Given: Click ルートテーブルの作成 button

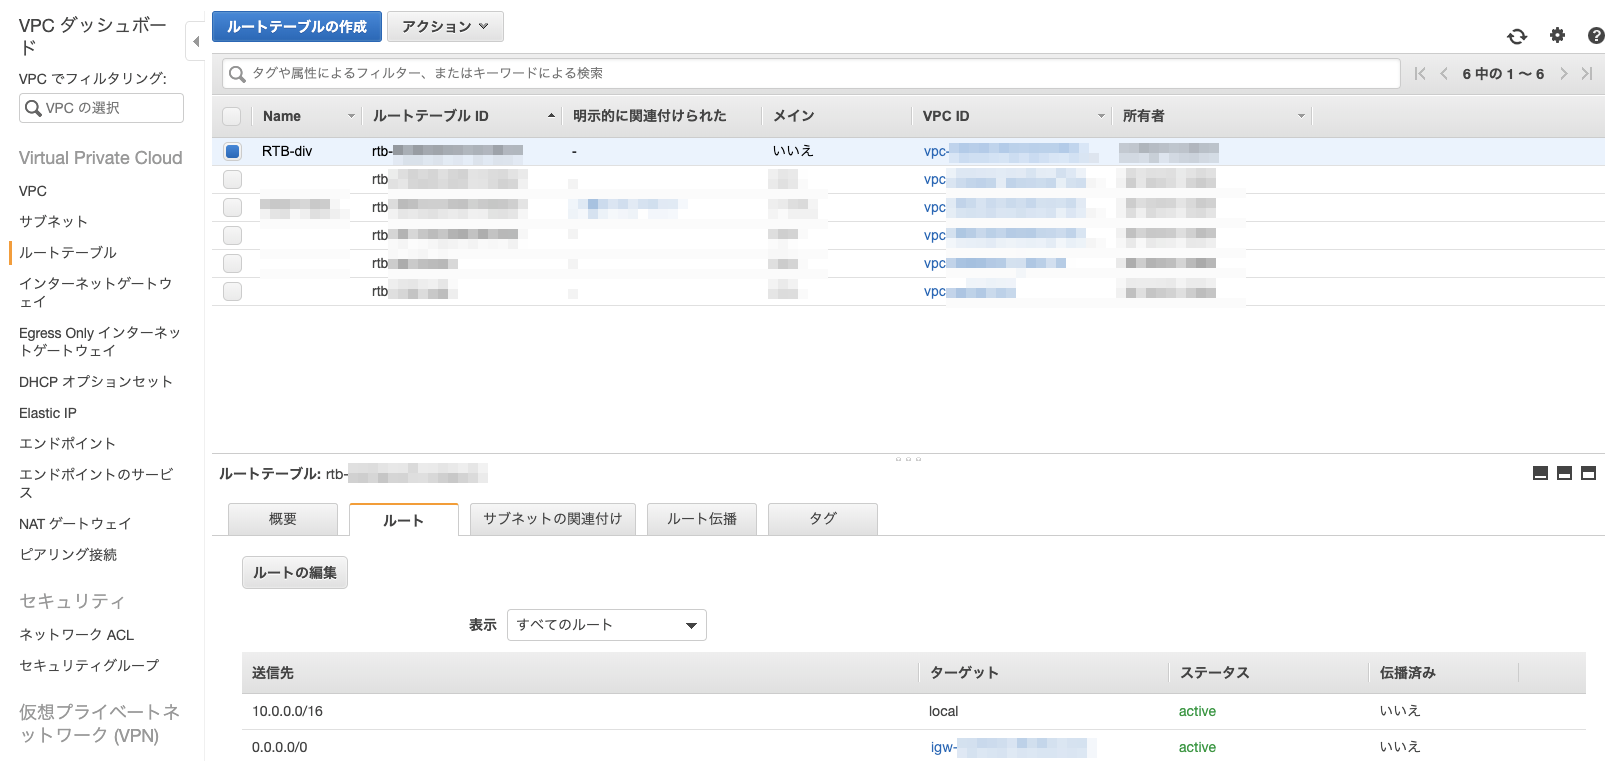Looking at the screenshot, I should coord(297,26).
